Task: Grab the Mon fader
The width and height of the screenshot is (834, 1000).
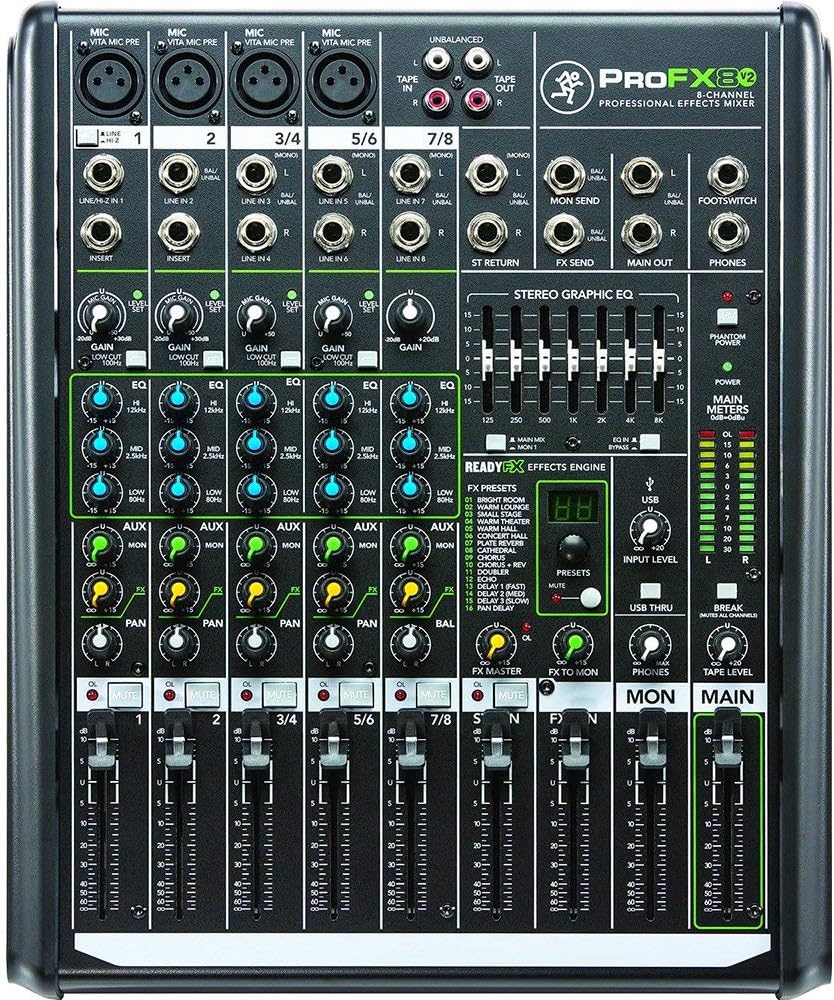Action: click(x=651, y=739)
